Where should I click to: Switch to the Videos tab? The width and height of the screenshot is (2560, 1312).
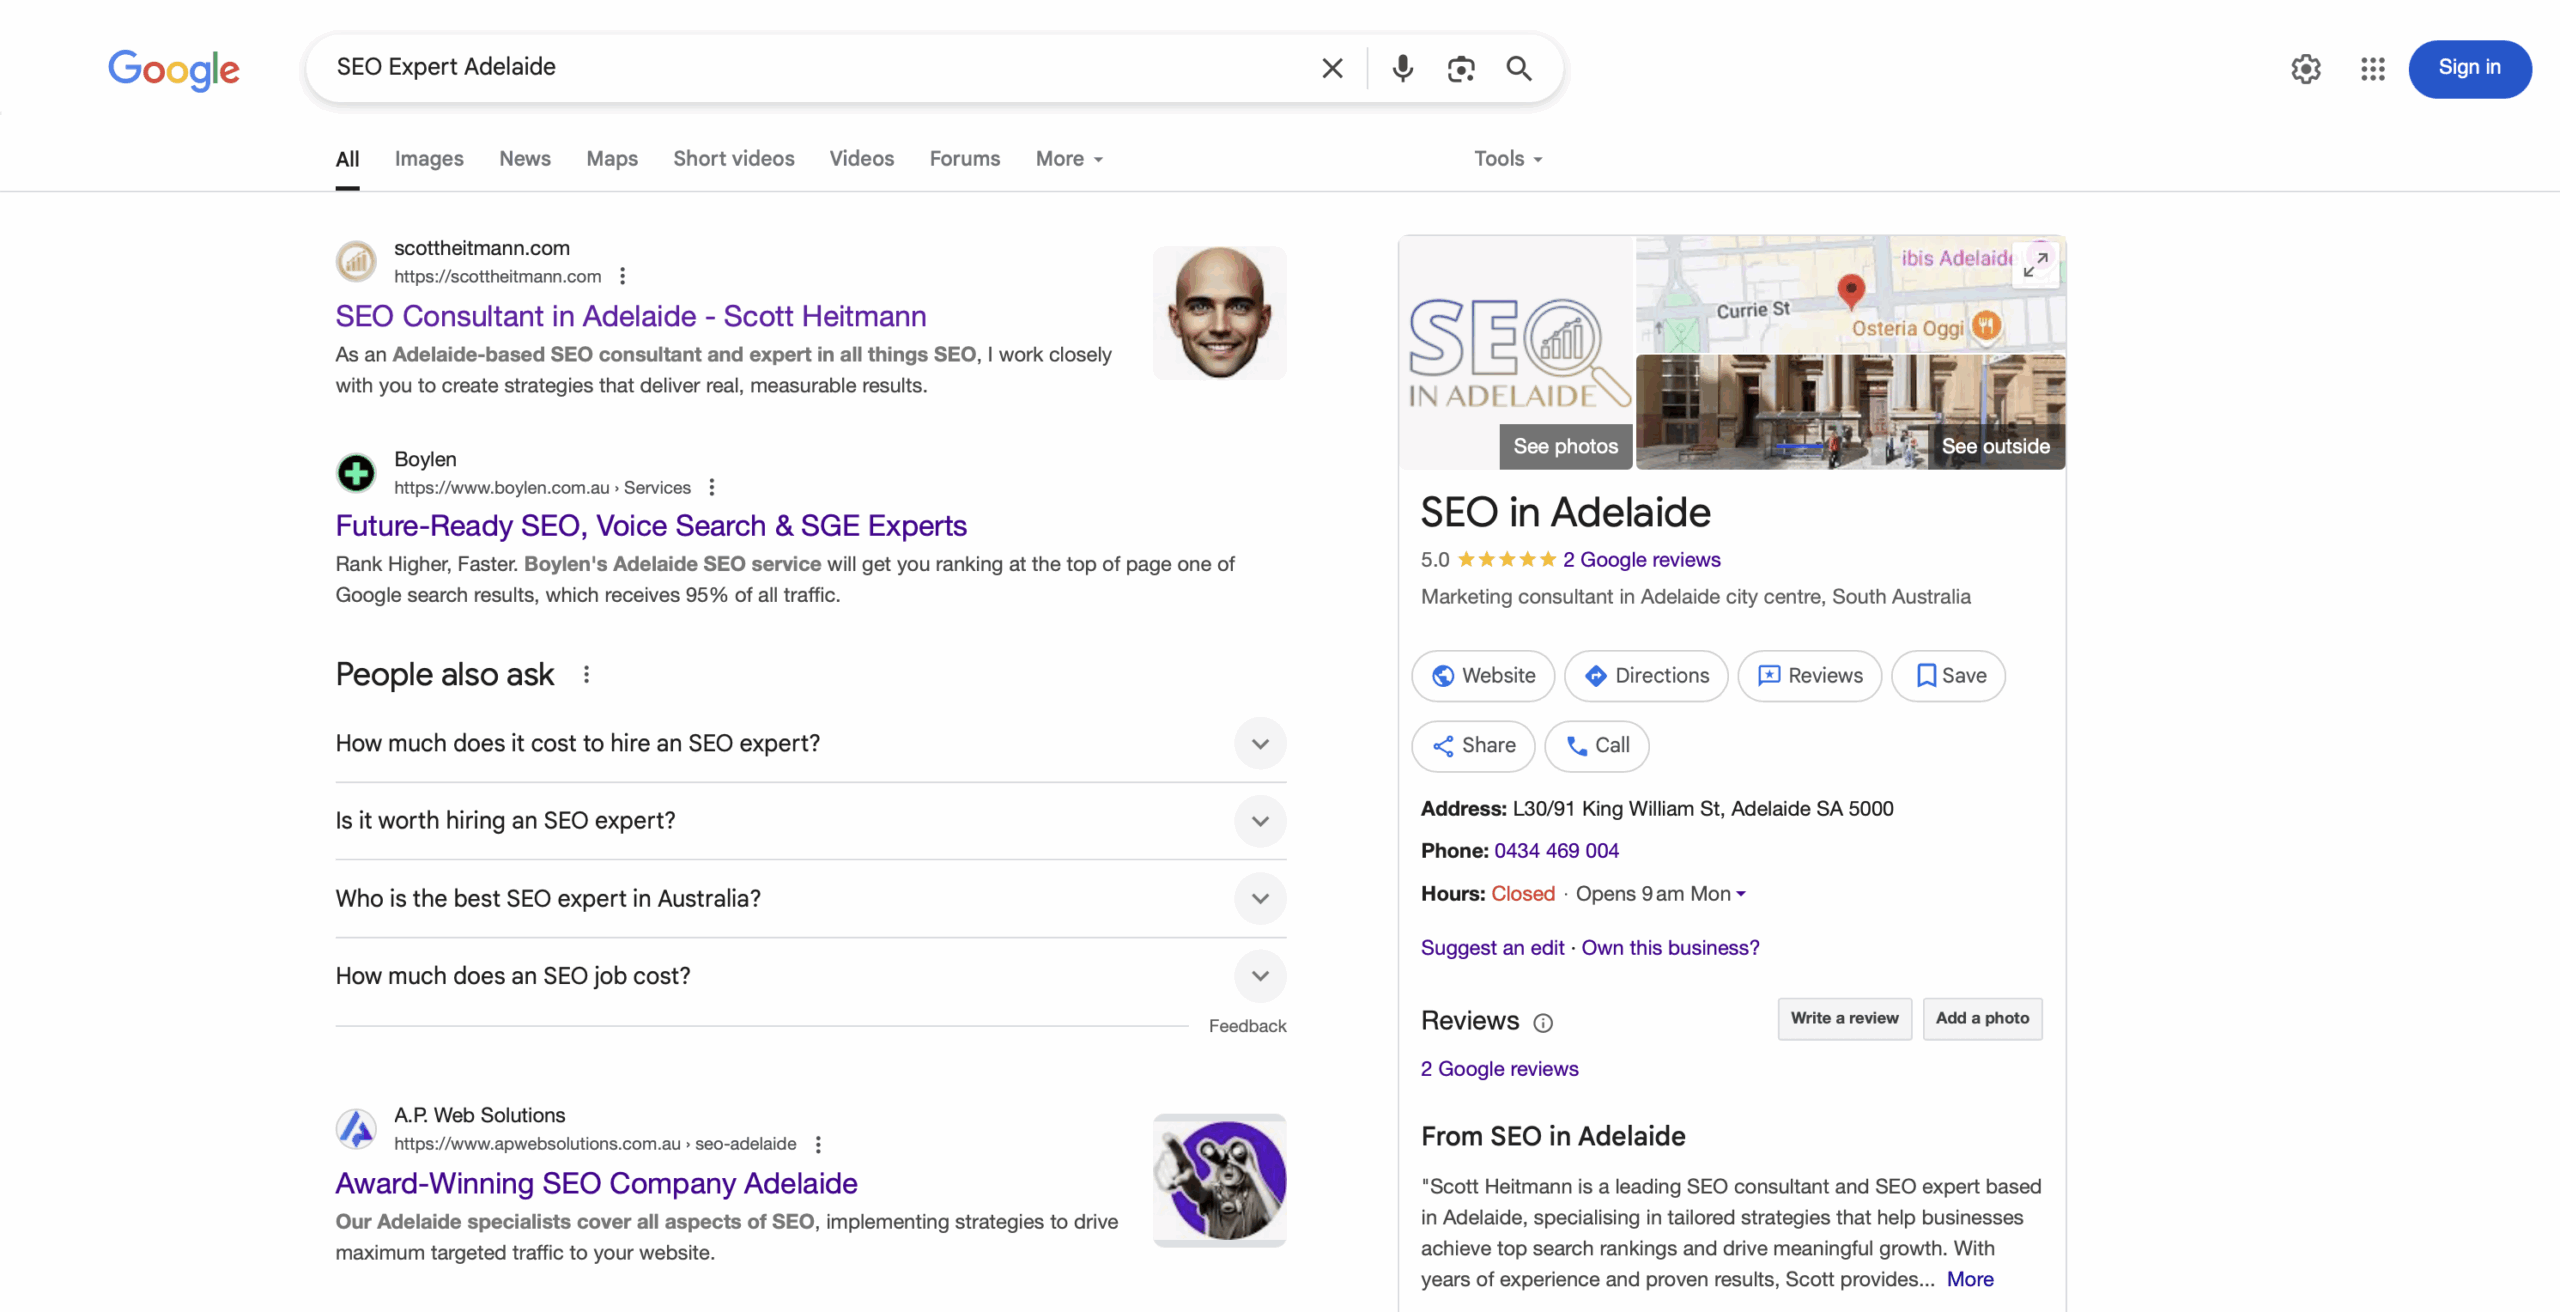tap(862, 158)
